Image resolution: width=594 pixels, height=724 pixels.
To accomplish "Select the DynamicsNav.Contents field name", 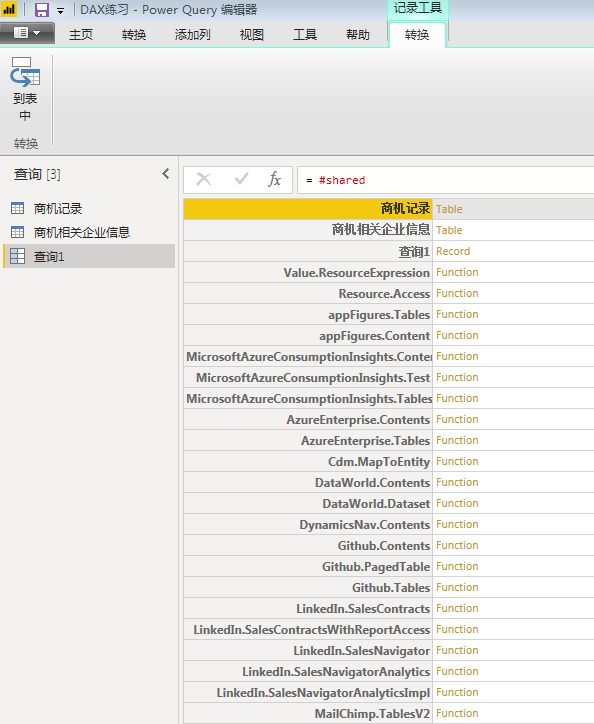I will tap(308, 525).
